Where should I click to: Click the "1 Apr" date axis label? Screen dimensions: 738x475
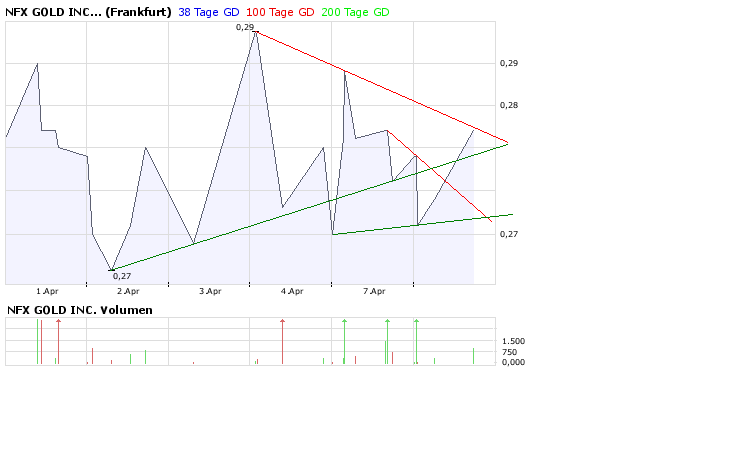tap(47, 291)
